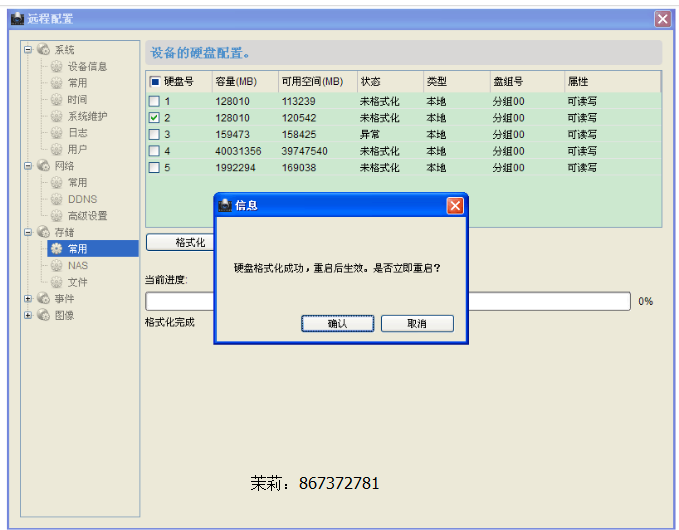Click the icon beside 高级设置
679x530 pixels.
click(x=57, y=216)
